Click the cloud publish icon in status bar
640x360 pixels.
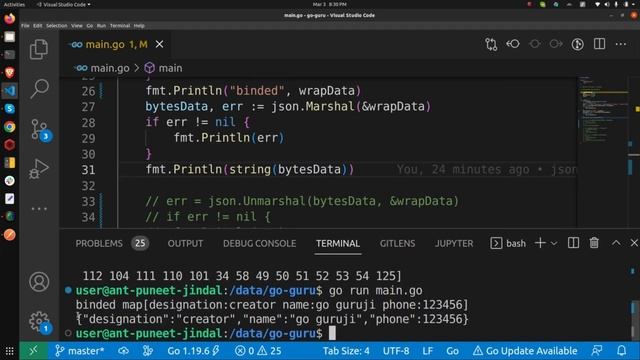tap(123, 351)
